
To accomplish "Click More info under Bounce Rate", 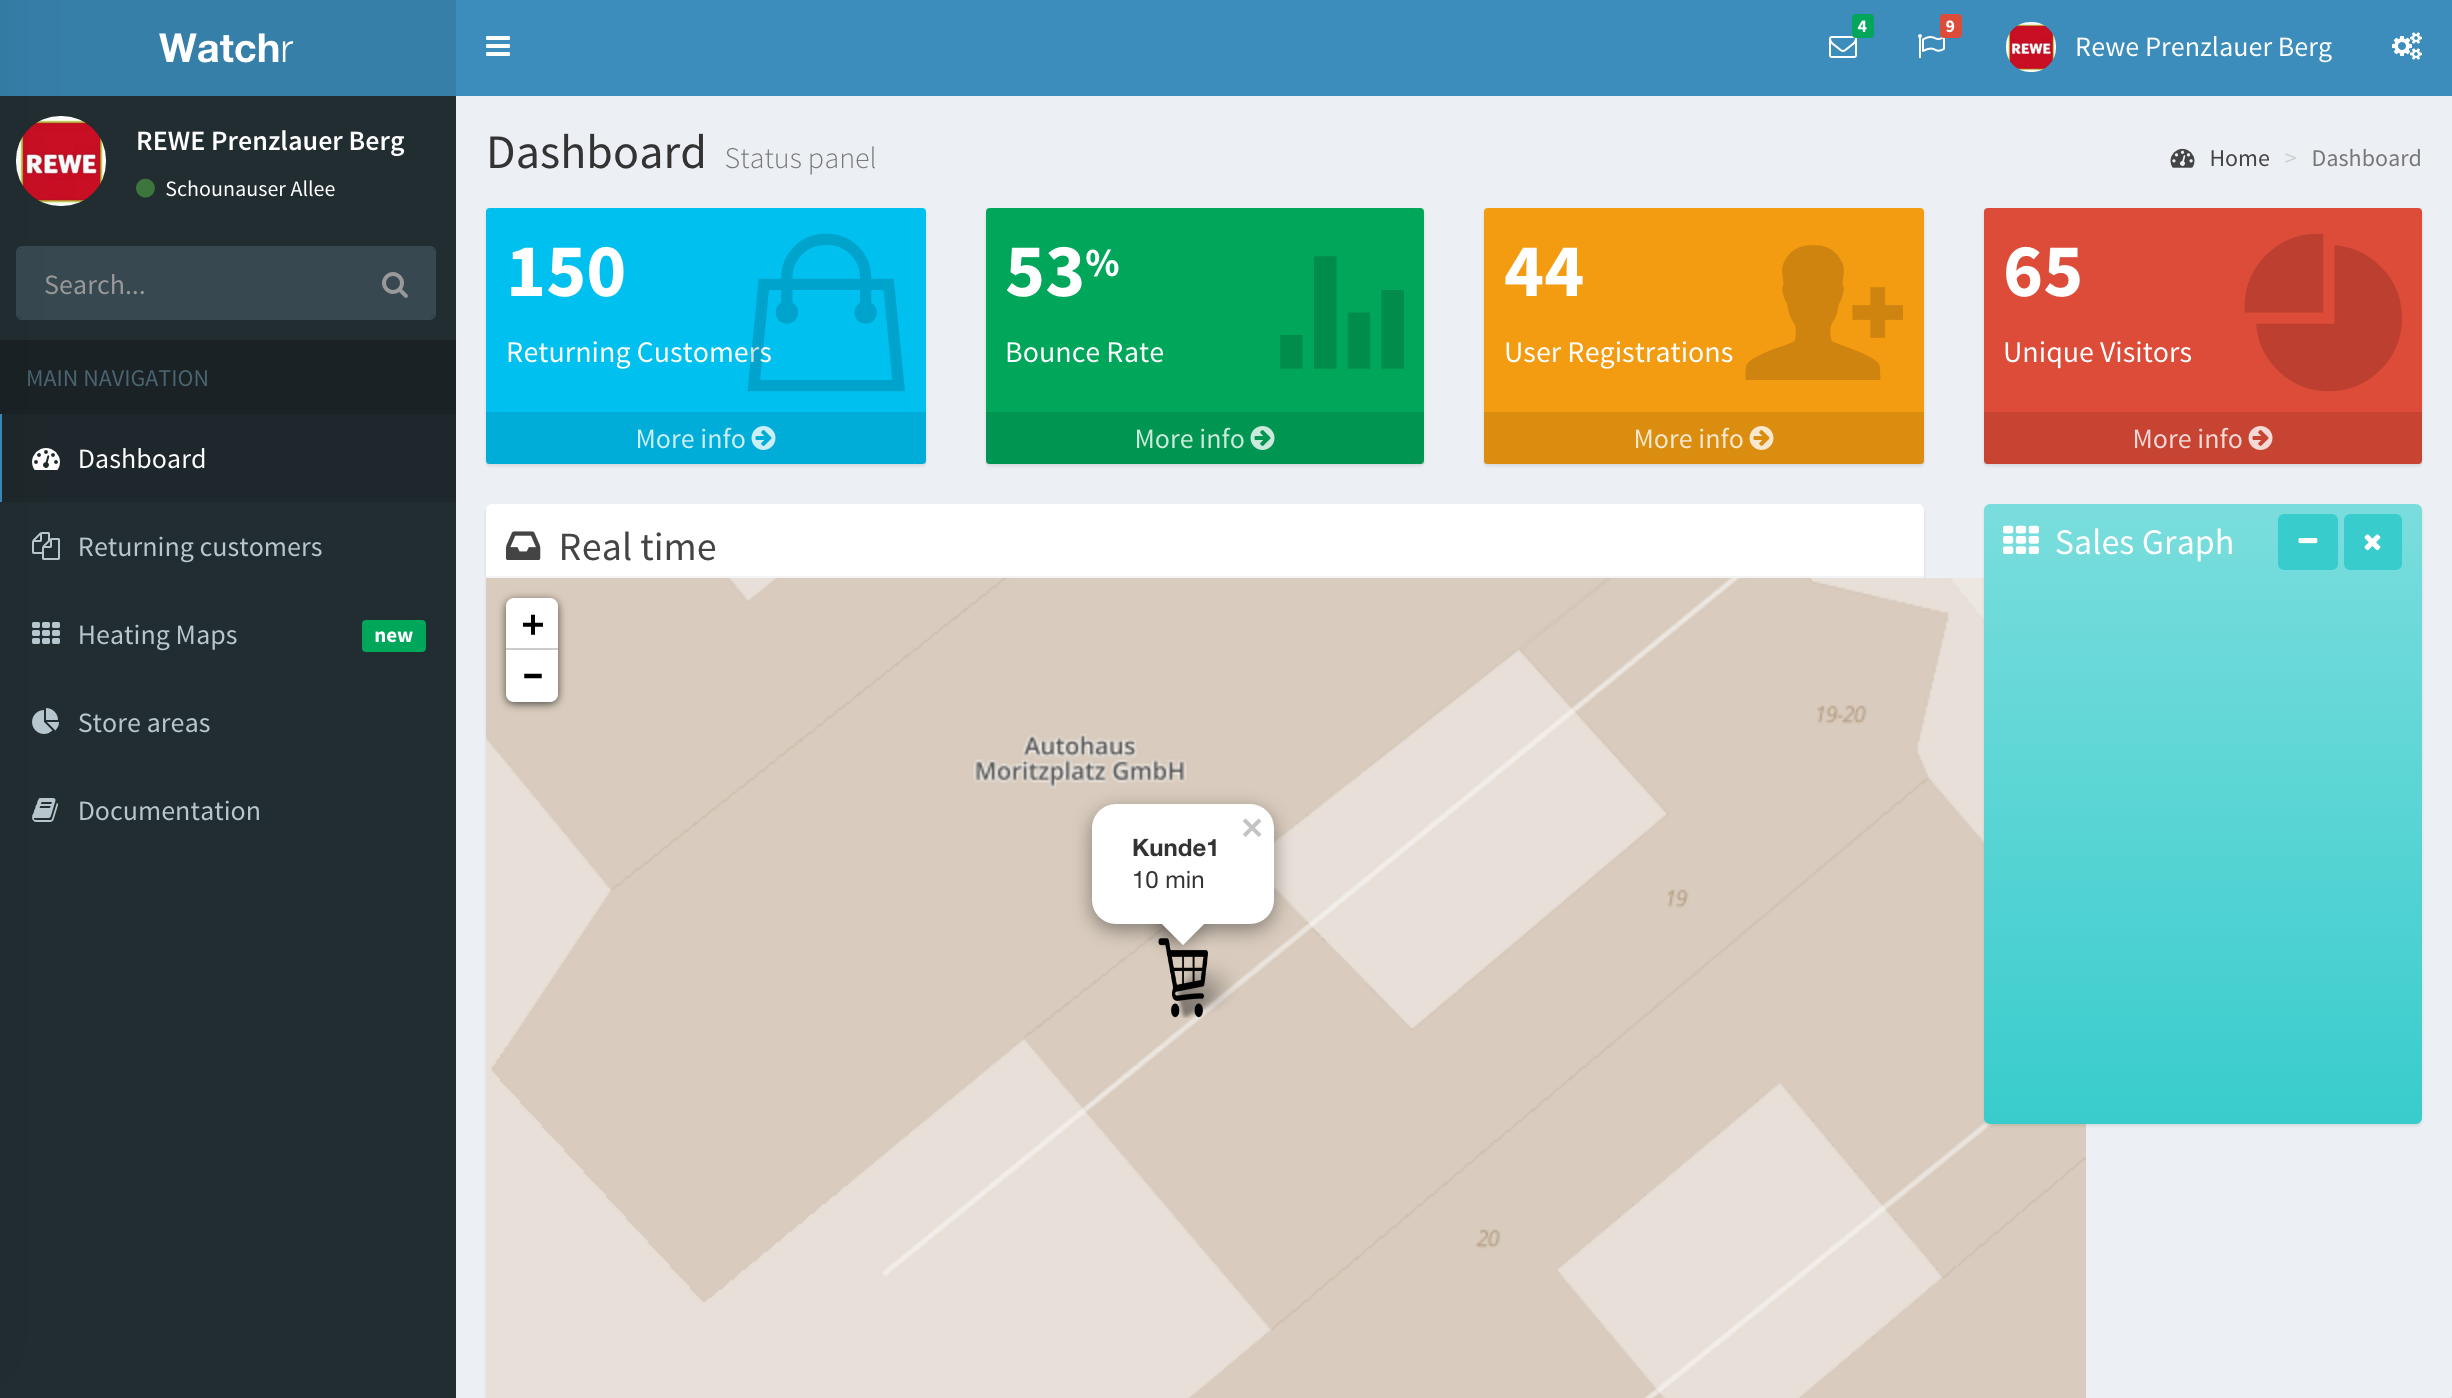I will click(1204, 439).
